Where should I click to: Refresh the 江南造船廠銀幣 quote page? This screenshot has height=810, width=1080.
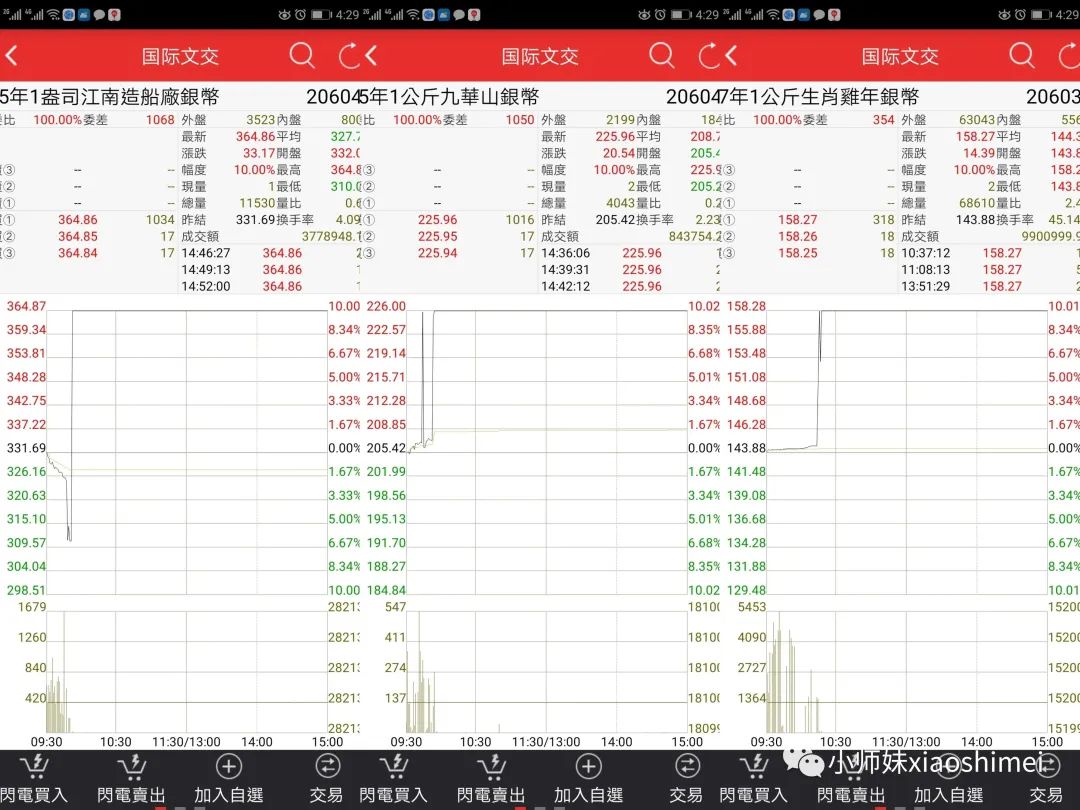click(348, 55)
